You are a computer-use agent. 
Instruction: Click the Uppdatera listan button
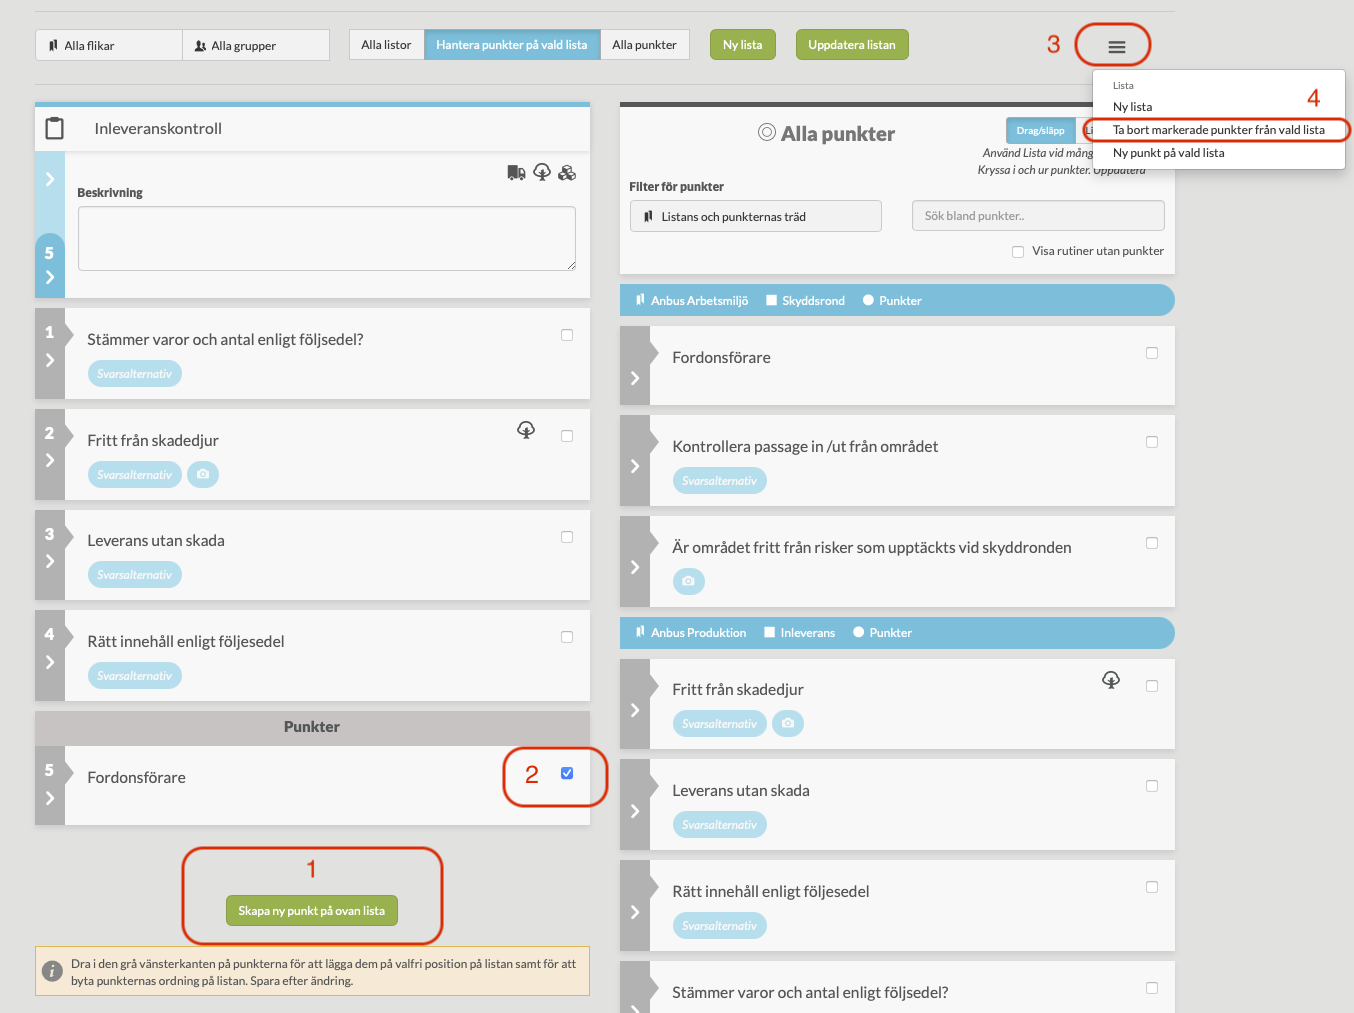[852, 45]
